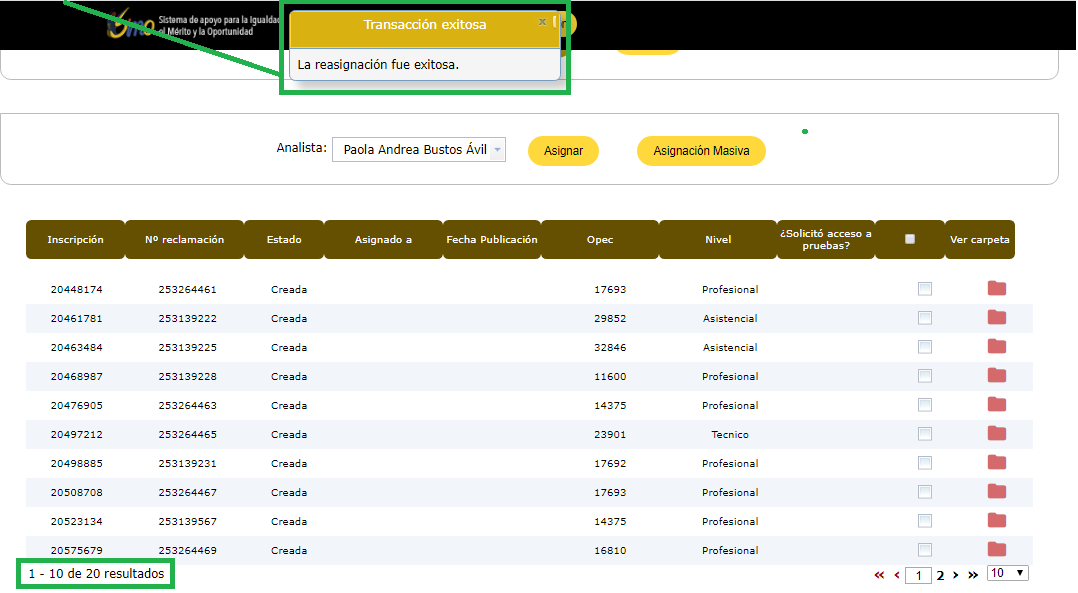Open folder for inscription 20523134
1078x593 pixels.
pos(996,521)
